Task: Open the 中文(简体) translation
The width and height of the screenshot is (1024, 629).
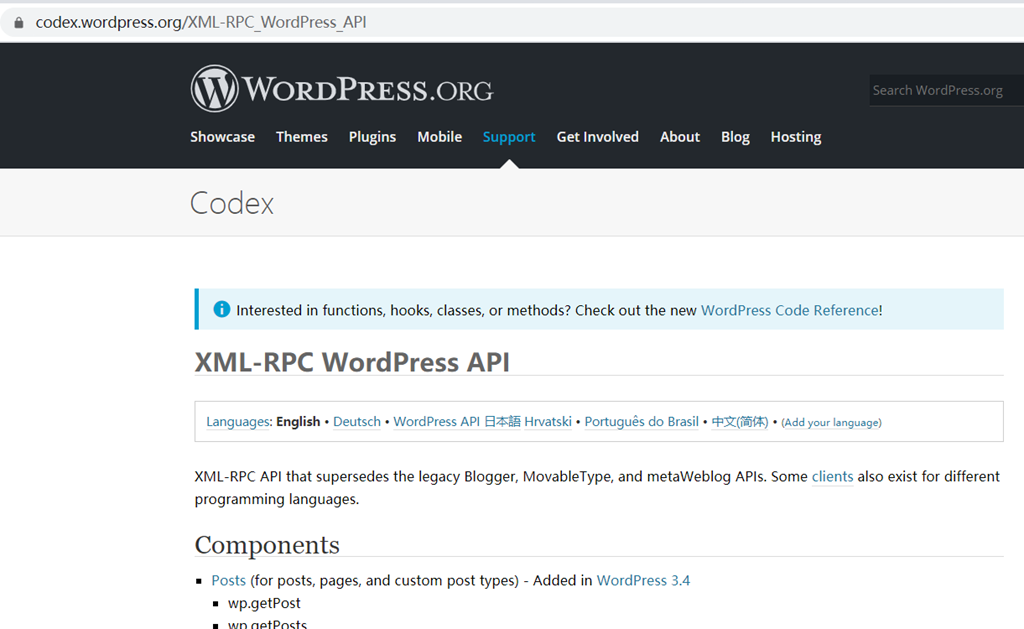Action: click(740, 422)
